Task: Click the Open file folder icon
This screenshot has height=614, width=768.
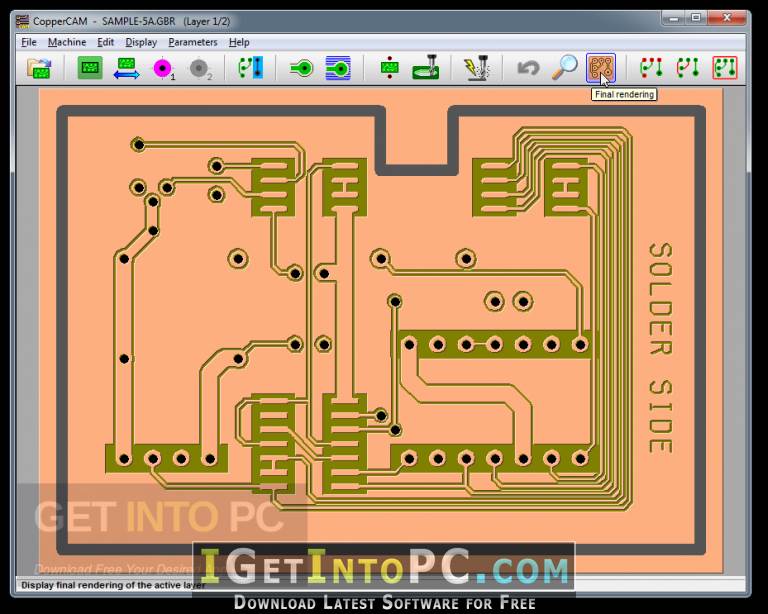Action: click(39, 68)
